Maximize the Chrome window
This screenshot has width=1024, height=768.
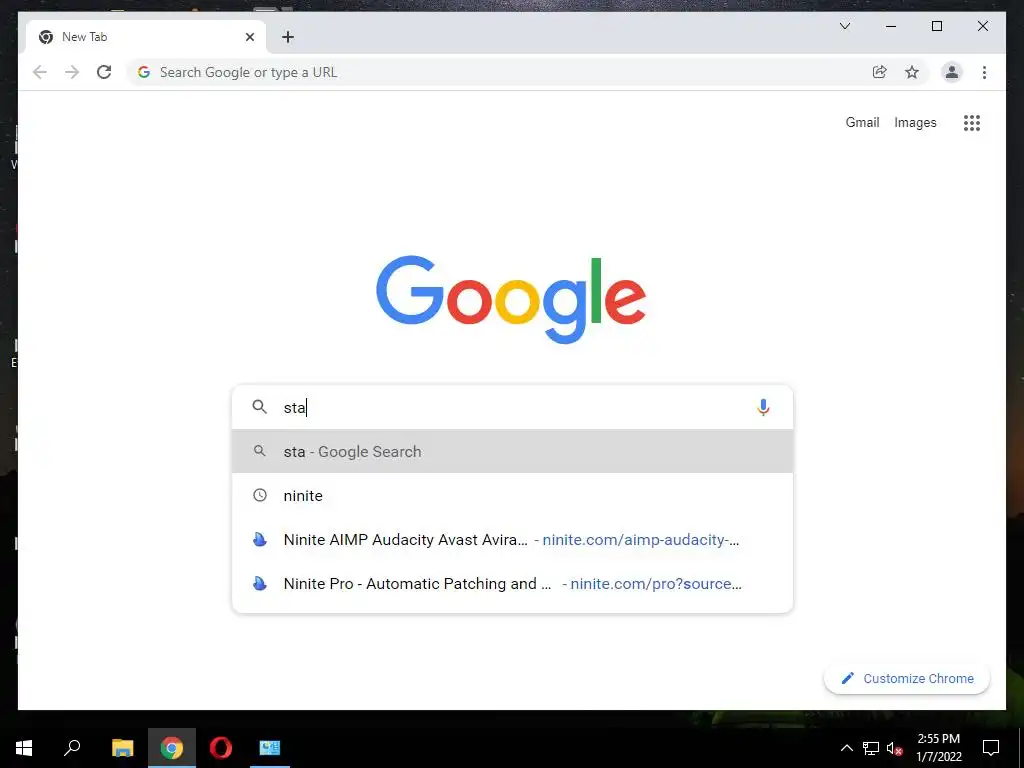936,26
